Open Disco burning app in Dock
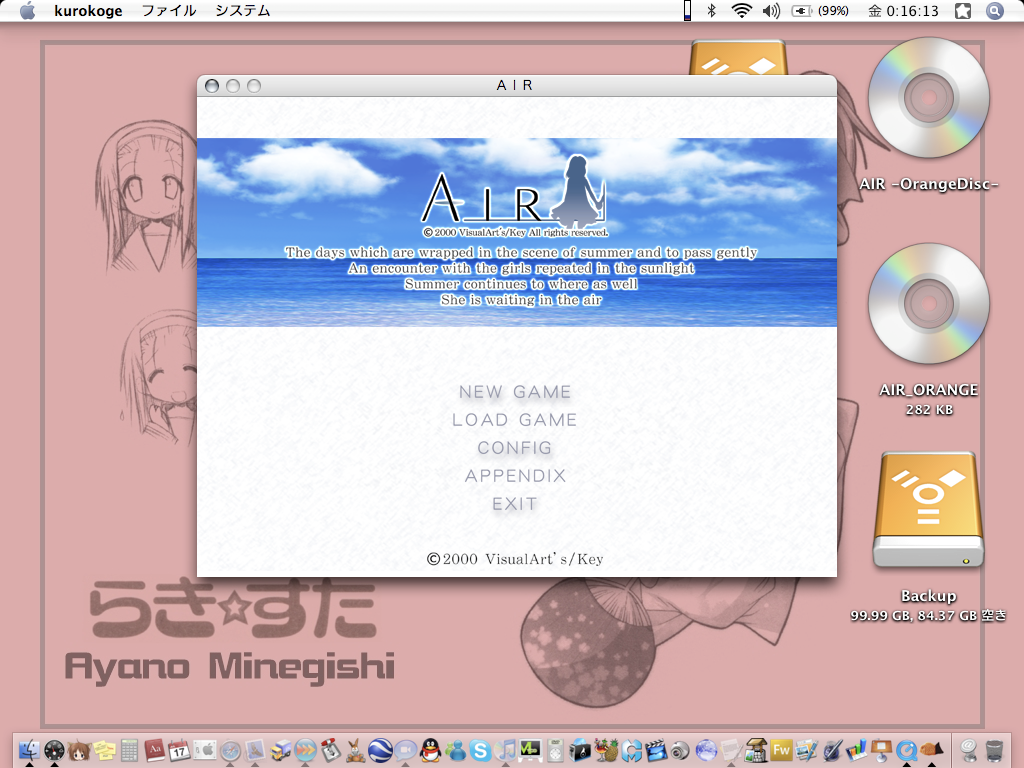Viewport: 1024px width, 768px height. [x=580, y=750]
